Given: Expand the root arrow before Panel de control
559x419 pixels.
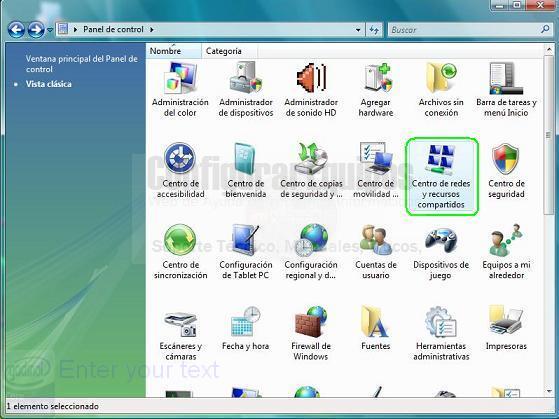Looking at the screenshot, I should pyautogui.click(x=75, y=30).
